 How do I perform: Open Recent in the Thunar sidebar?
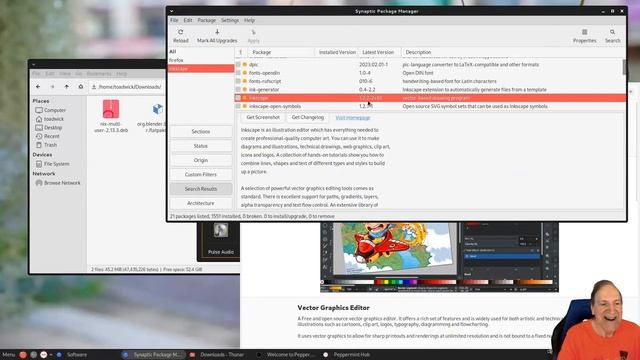(x=48, y=136)
